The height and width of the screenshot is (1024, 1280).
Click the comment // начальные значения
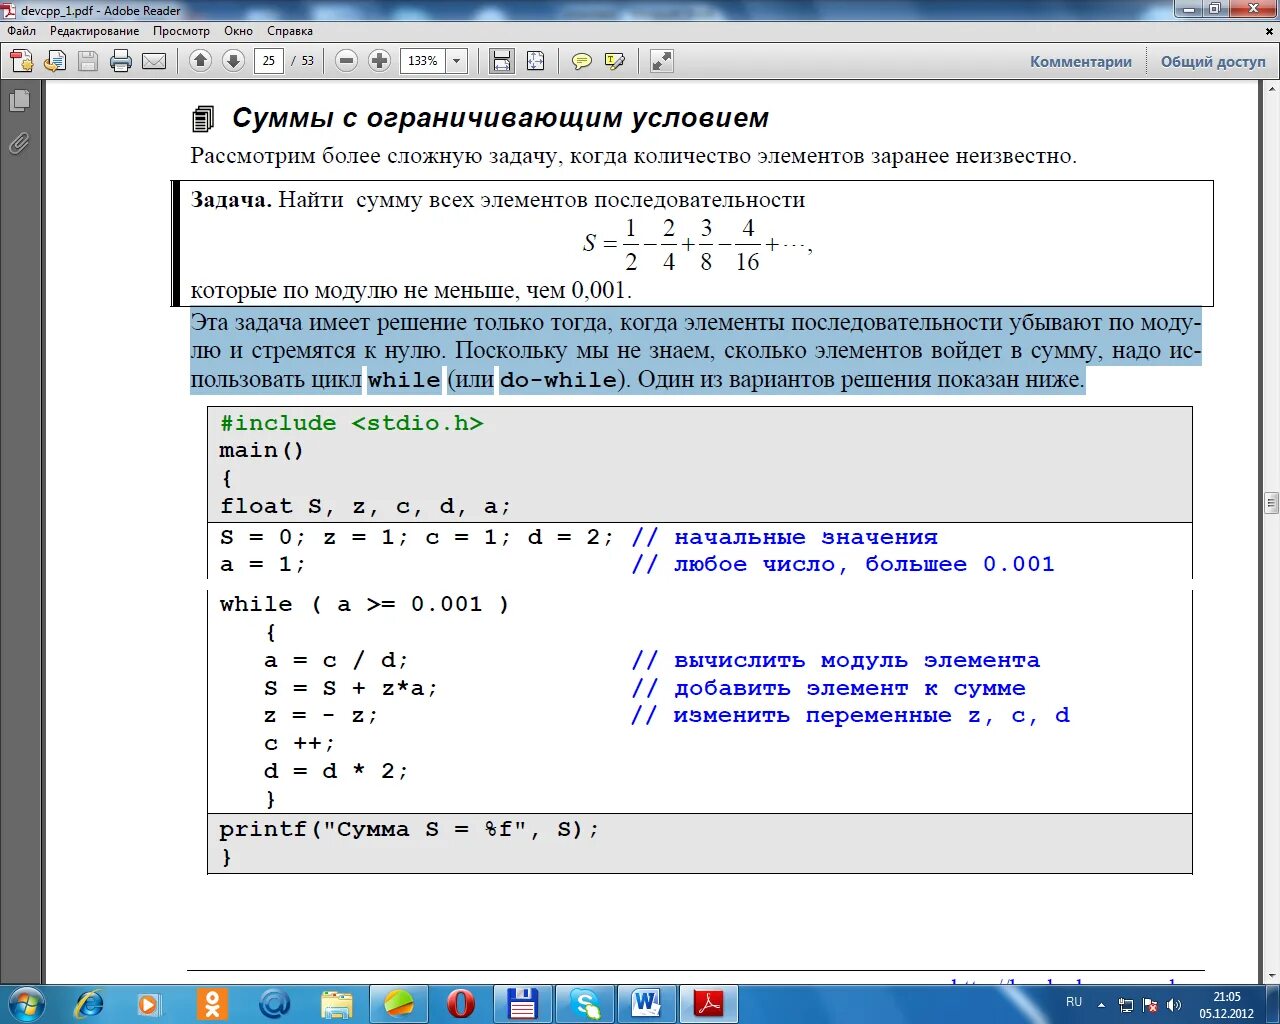784,537
